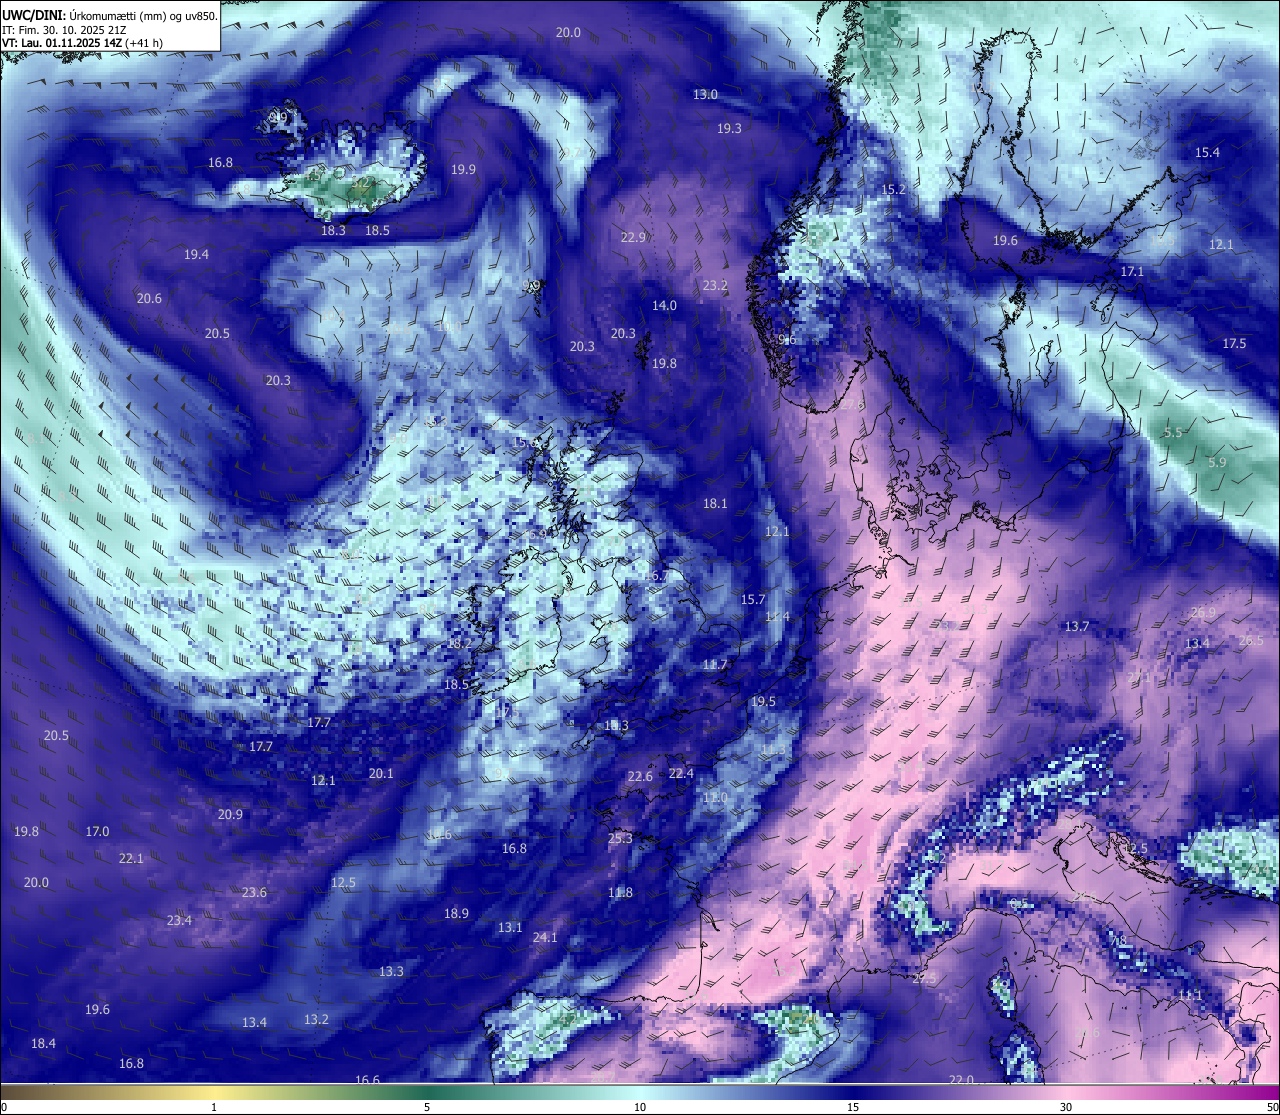The image size is (1280, 1115).
Task: Select the value 13.1 on the map
Action: [510, 927]
